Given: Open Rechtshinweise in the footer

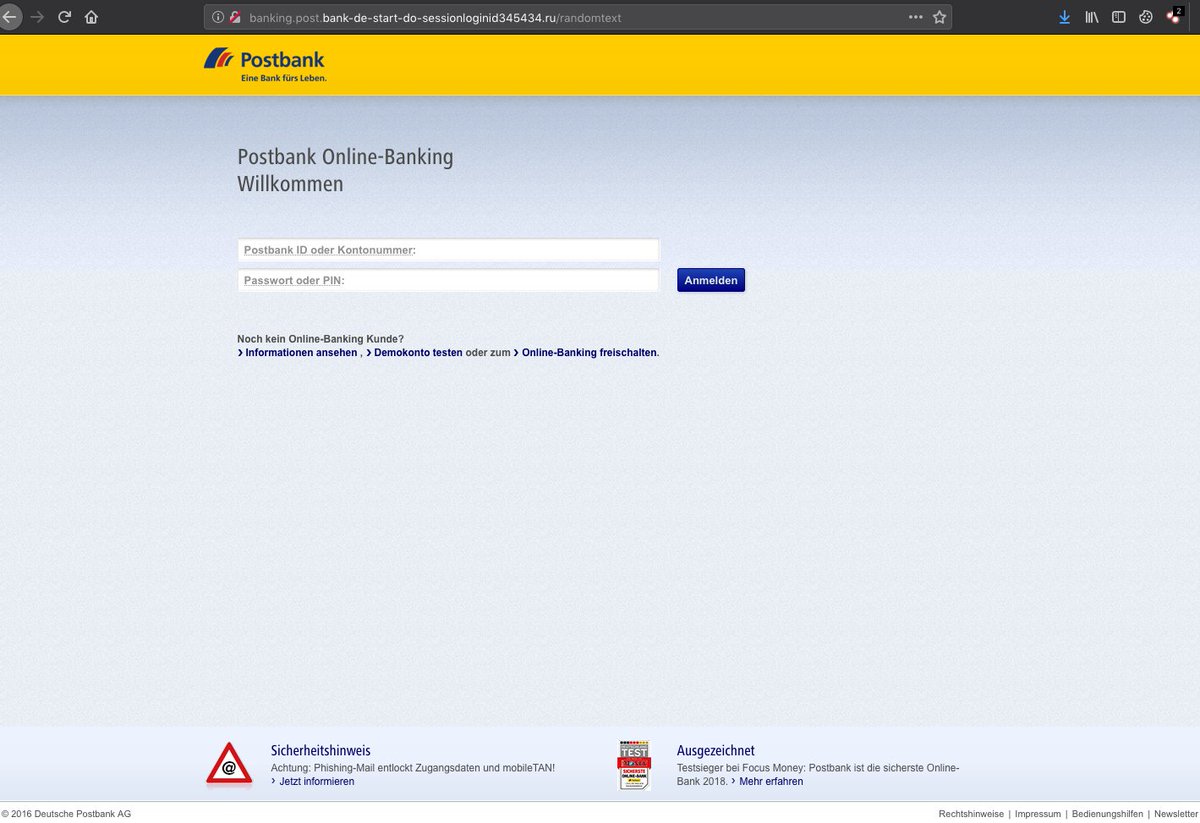Looking at the screenshot, I should click(970, 814).
